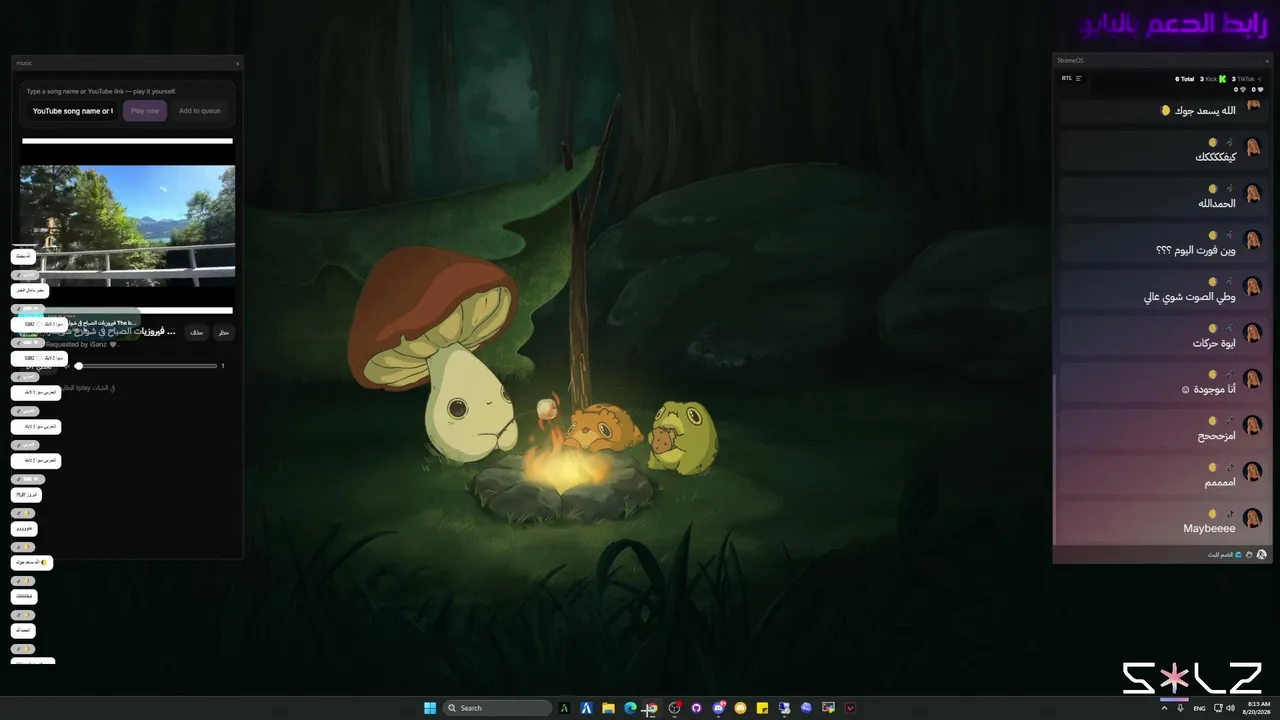Open GitHub Desktop from the taskbar
The height and width of the screenshot is (720, 1280).
click(x=696, y=708)
